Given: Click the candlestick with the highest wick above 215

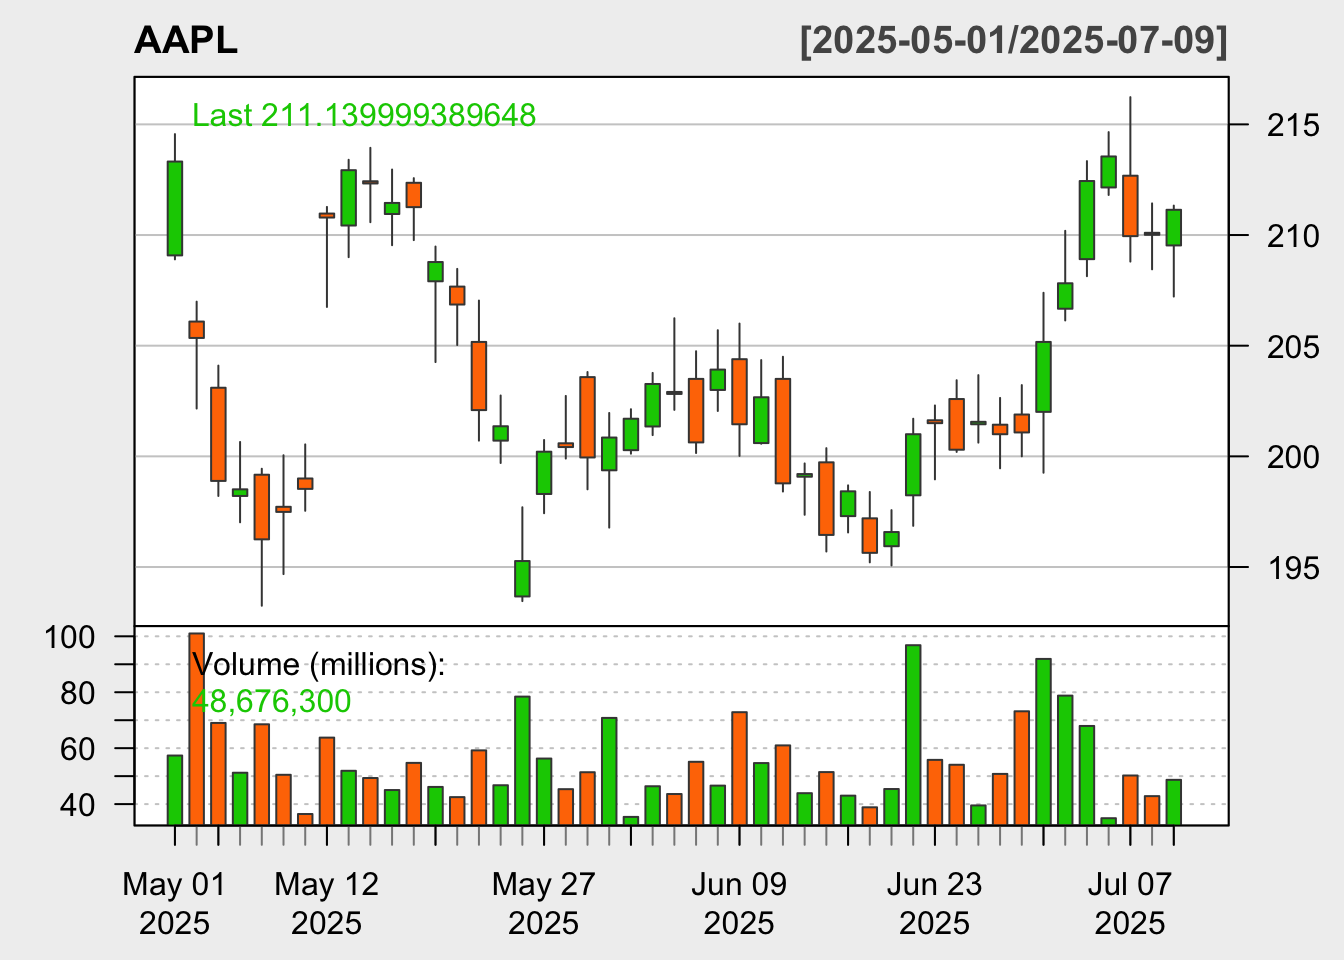Looking at the screenshot, I should tap(1130, 206).
